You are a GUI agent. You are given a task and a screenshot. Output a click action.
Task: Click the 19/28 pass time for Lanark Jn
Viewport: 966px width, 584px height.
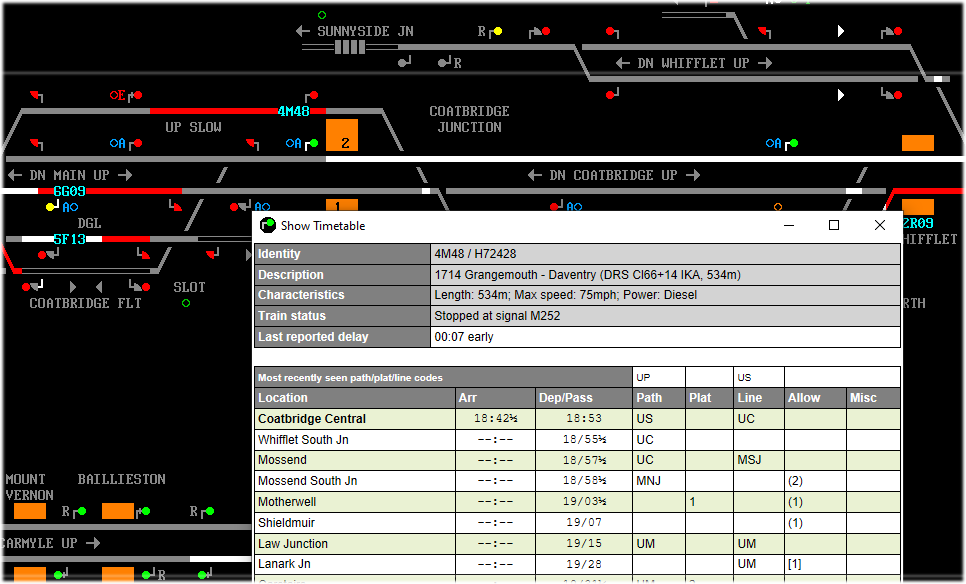pyautogui.click(x=584, y=564)
